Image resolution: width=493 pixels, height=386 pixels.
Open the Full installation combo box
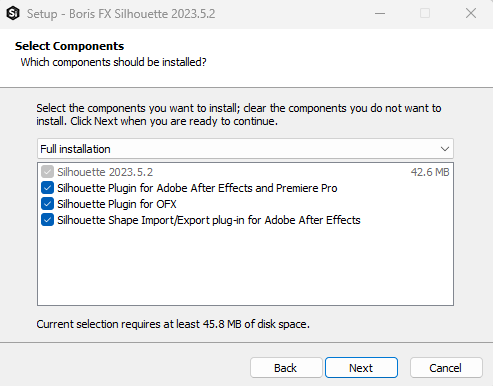click(245, 149)
